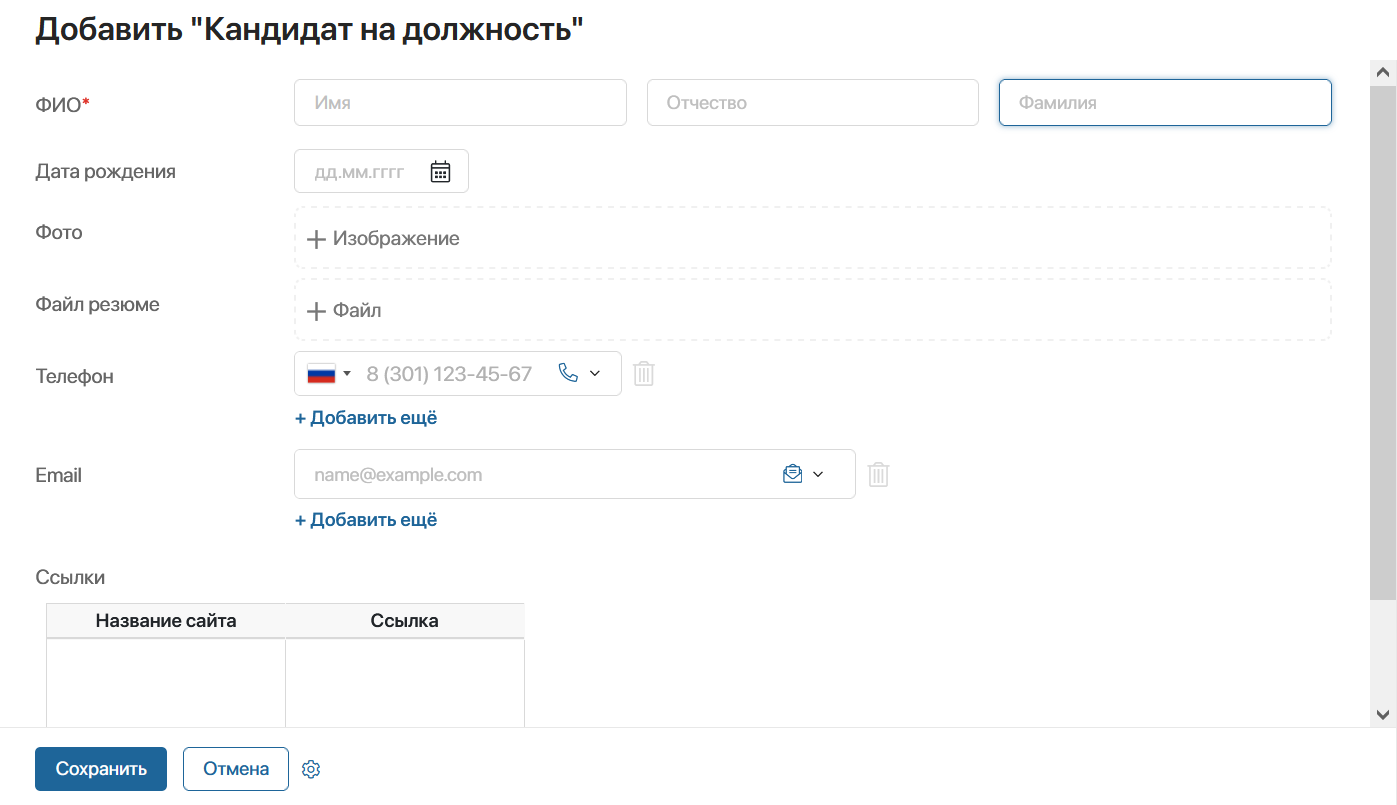Screen dimensions: 1397x805
Task: Click the phone handset icon in Телефон field
Action: [x=568, y=373]
